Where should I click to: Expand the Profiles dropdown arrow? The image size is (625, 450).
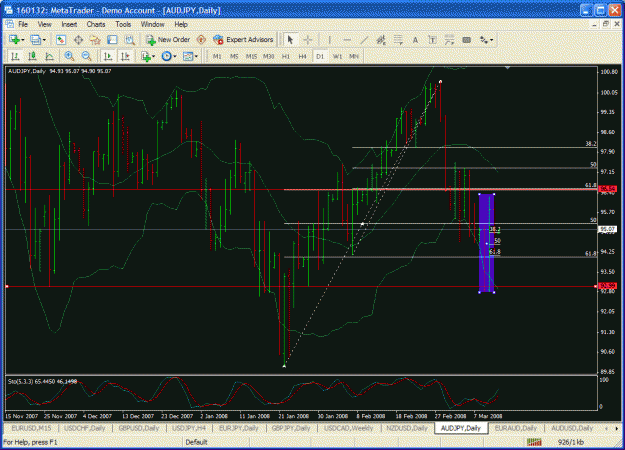click(44, 40)
